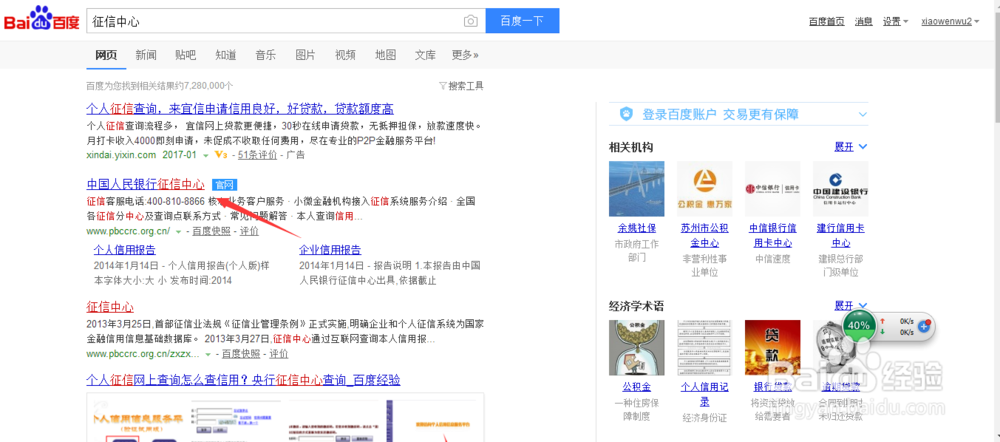Open 个人征信网上查询怎么查信用 百度经验 result

[243, 380]
